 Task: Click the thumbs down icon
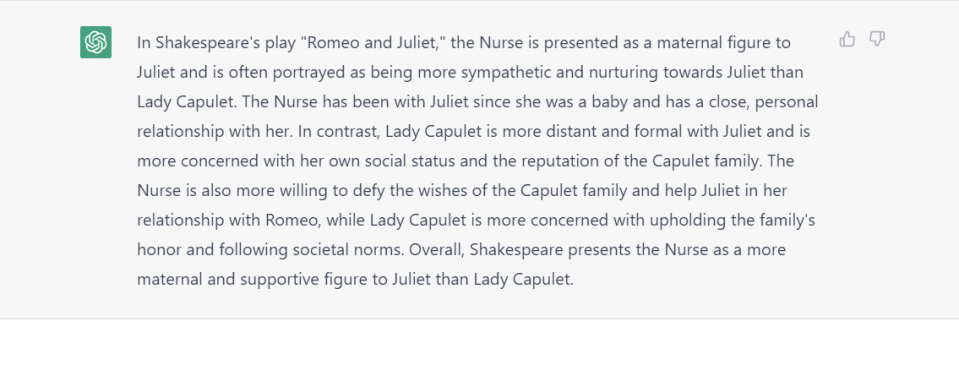tap(877, 40)
